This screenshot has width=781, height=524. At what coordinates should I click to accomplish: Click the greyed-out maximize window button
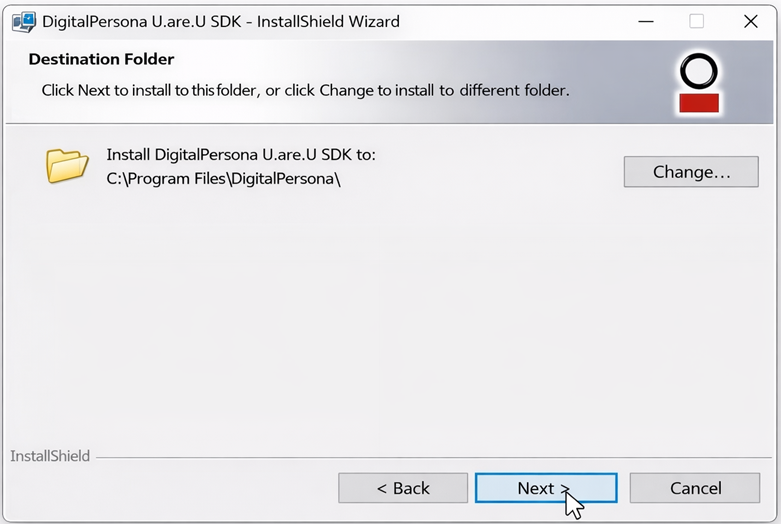(696, 21)
